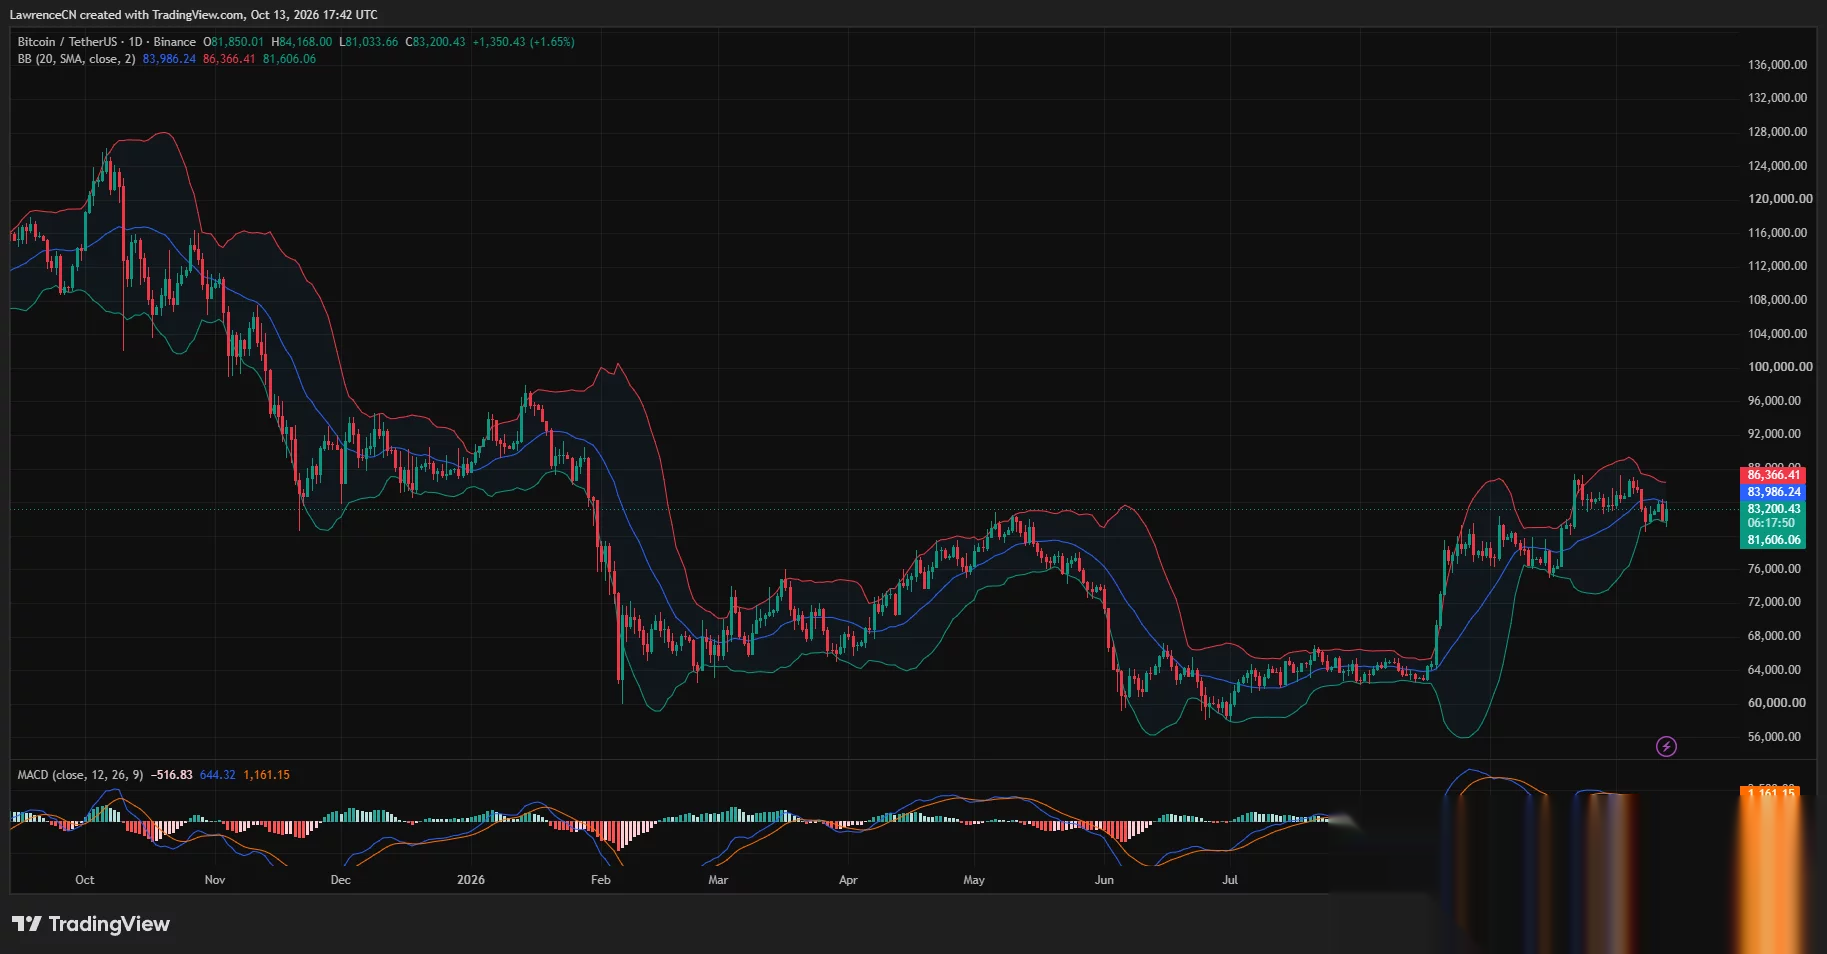Click the green 83,200.43 last price label
1827x954 pixels.
coord(1773,509)
